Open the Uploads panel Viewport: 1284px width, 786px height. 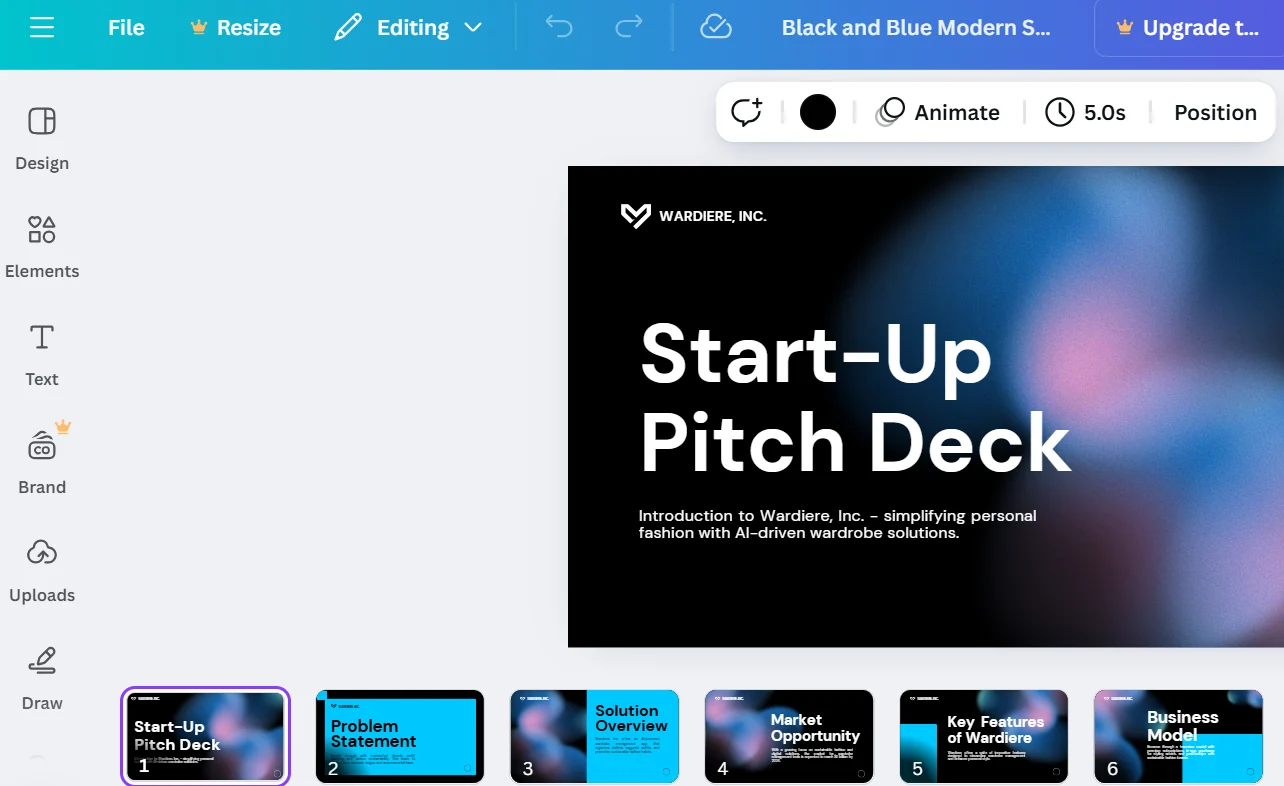pos(42,569)
